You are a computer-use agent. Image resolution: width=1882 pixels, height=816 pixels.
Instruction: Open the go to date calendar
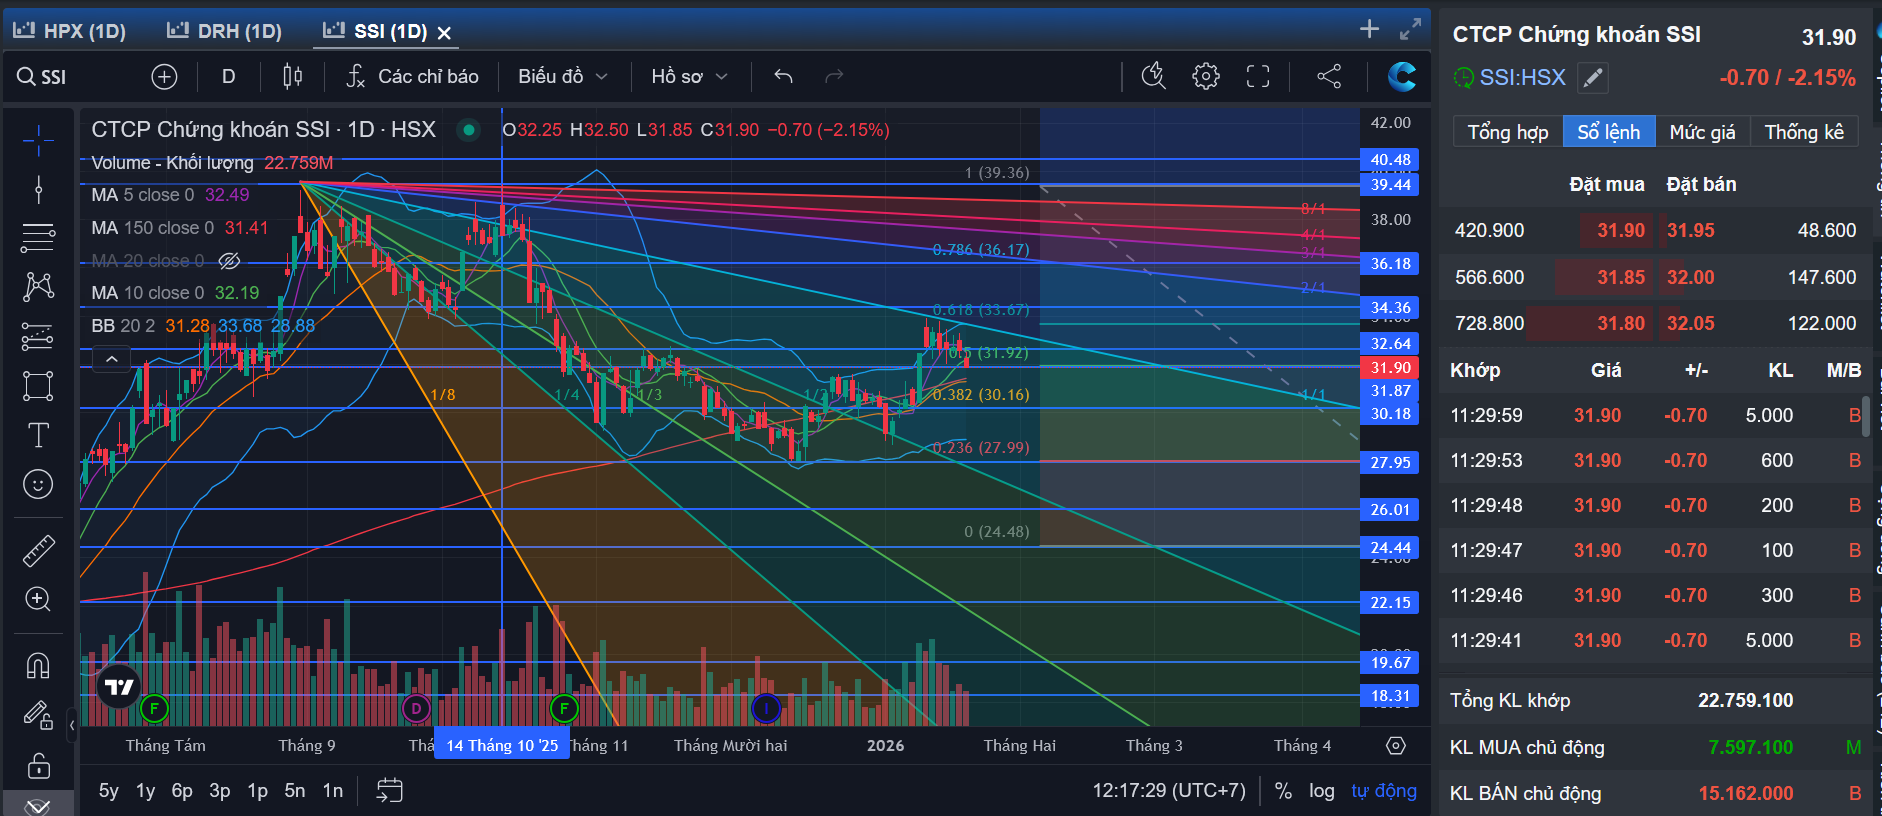389,791
